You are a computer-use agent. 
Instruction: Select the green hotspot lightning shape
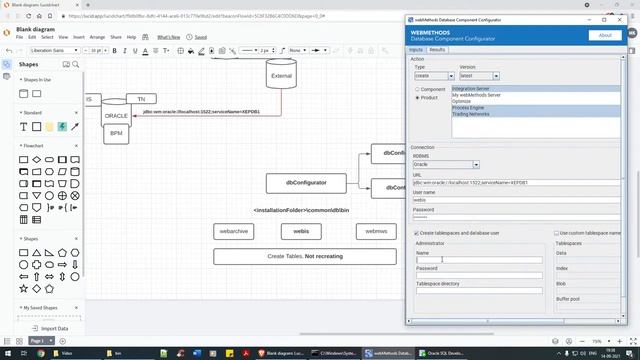click(x=62, y=127)
